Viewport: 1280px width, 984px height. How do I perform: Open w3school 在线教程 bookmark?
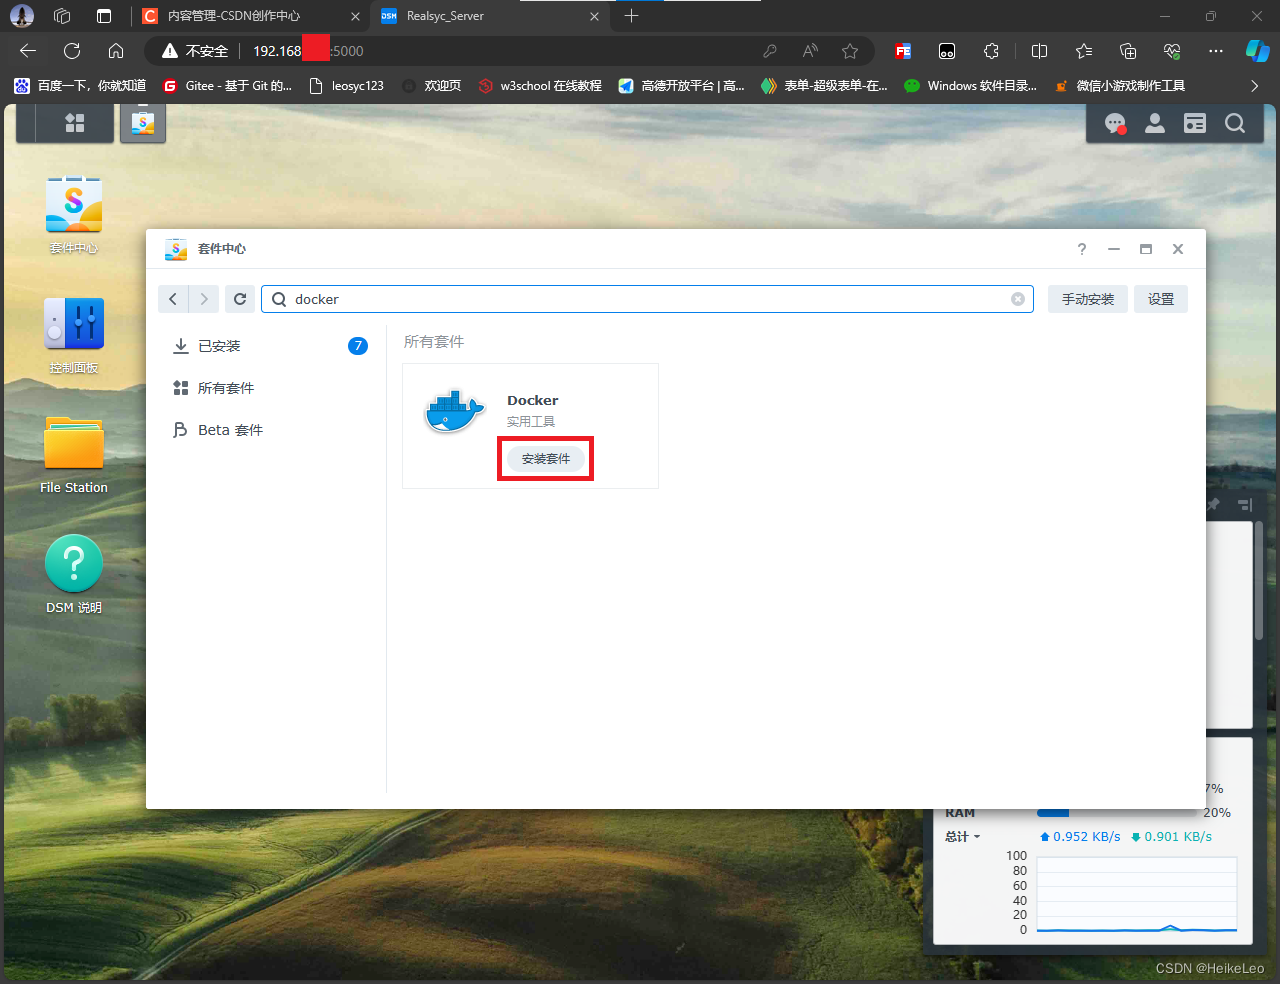pos(540,86)
